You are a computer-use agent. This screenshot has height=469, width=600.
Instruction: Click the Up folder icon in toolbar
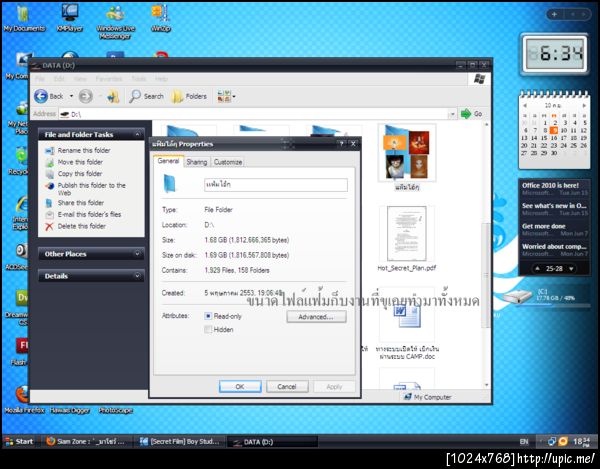113,96
